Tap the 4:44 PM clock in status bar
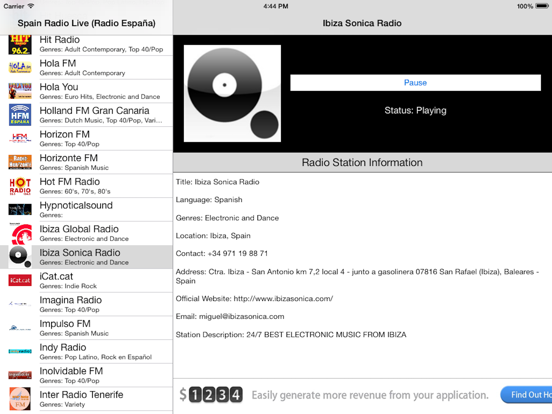 276,6
